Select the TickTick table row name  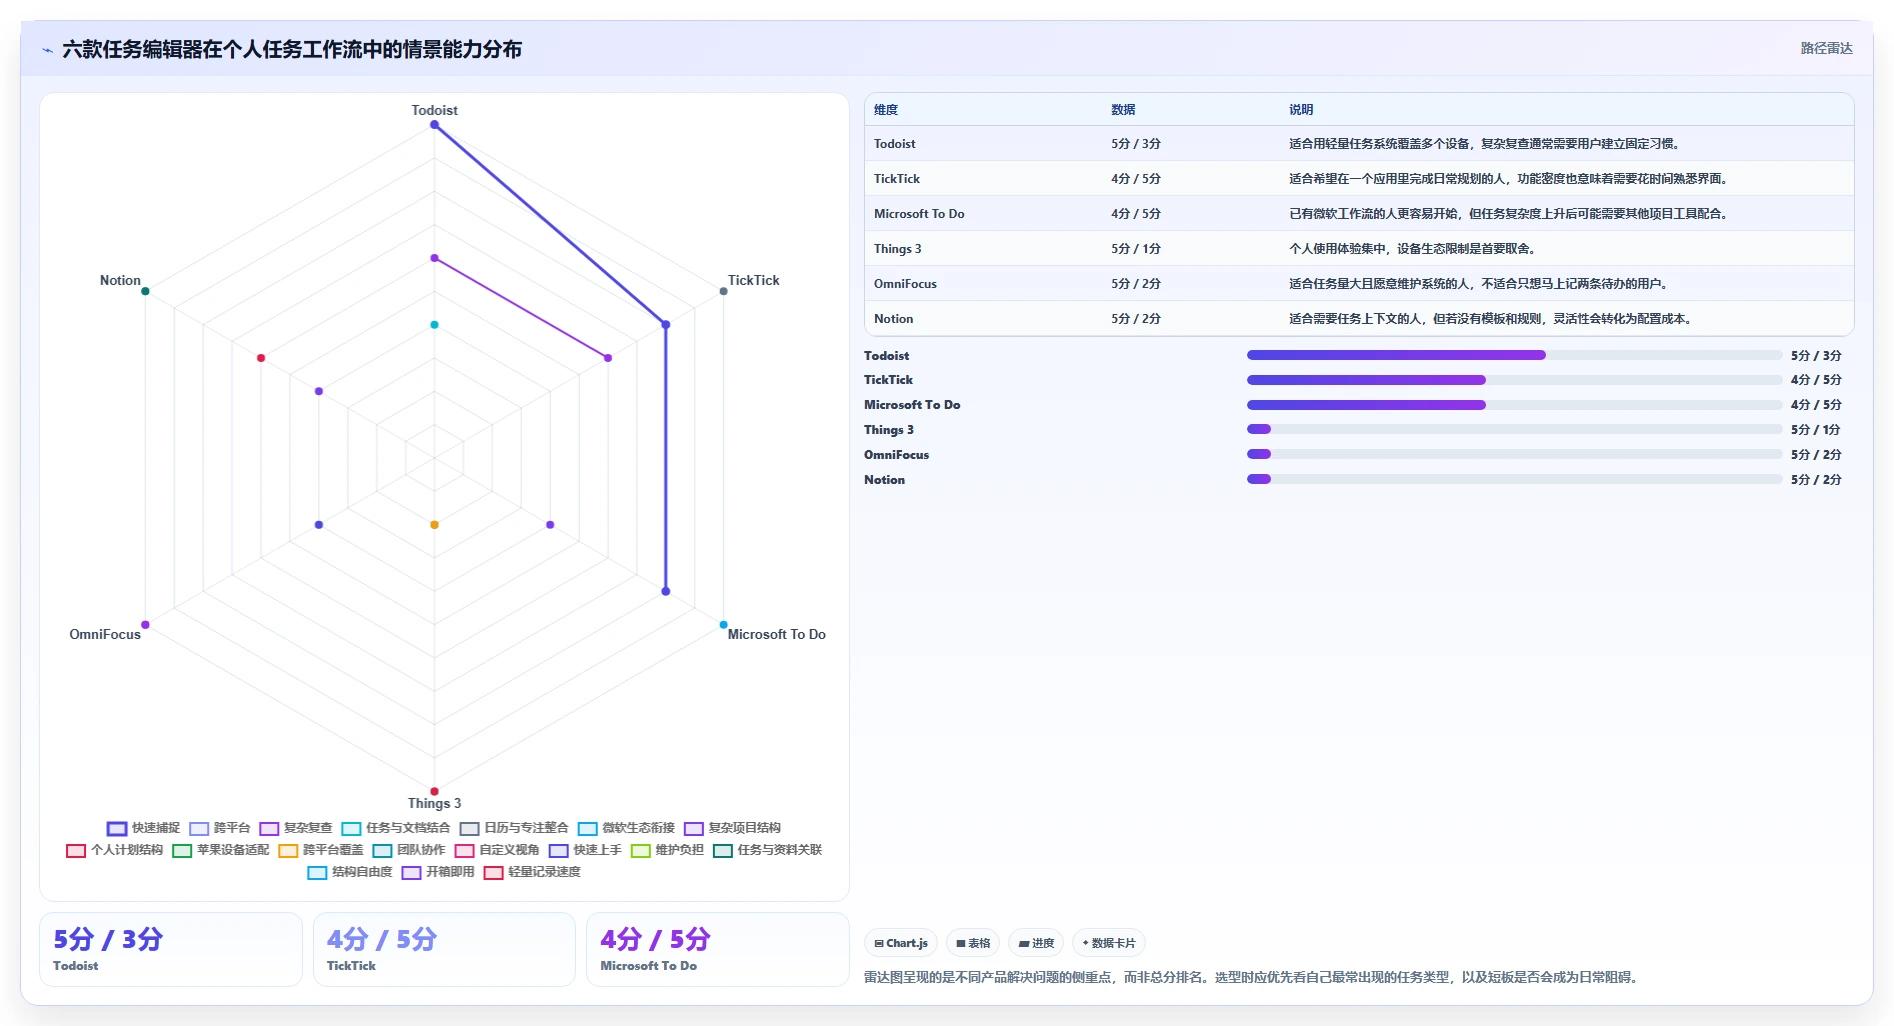coord(897,179)
